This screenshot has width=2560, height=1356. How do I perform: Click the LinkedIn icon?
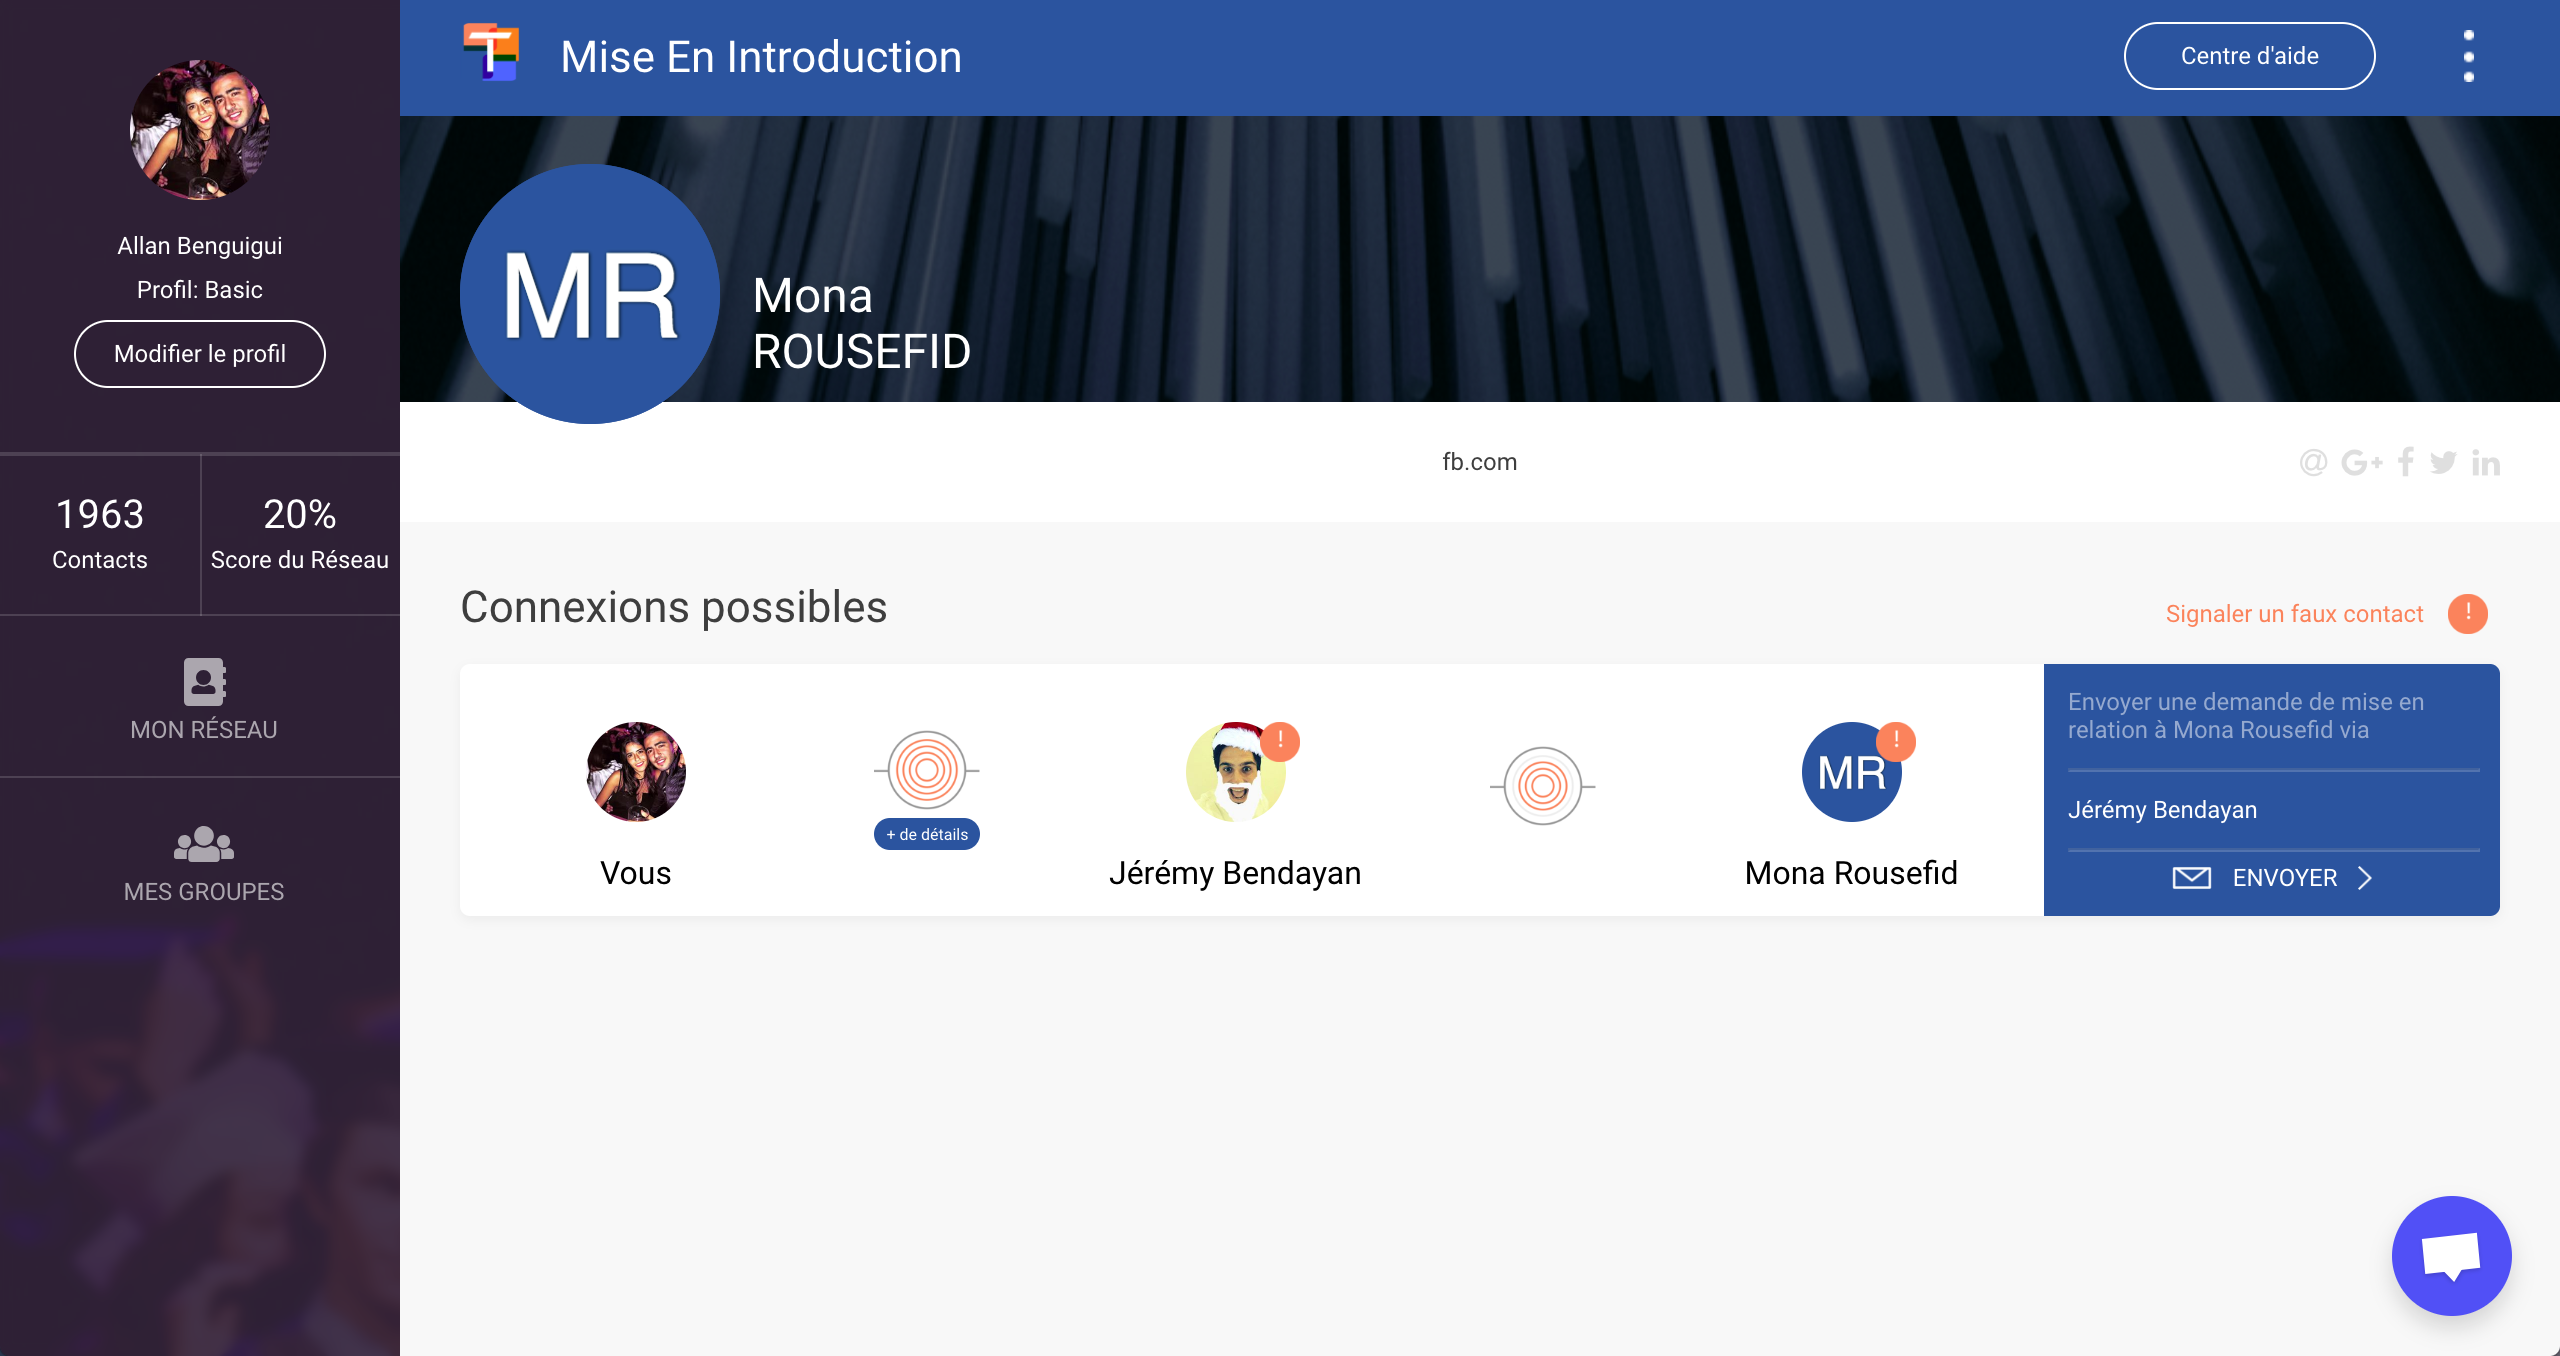coord(2485,462)
